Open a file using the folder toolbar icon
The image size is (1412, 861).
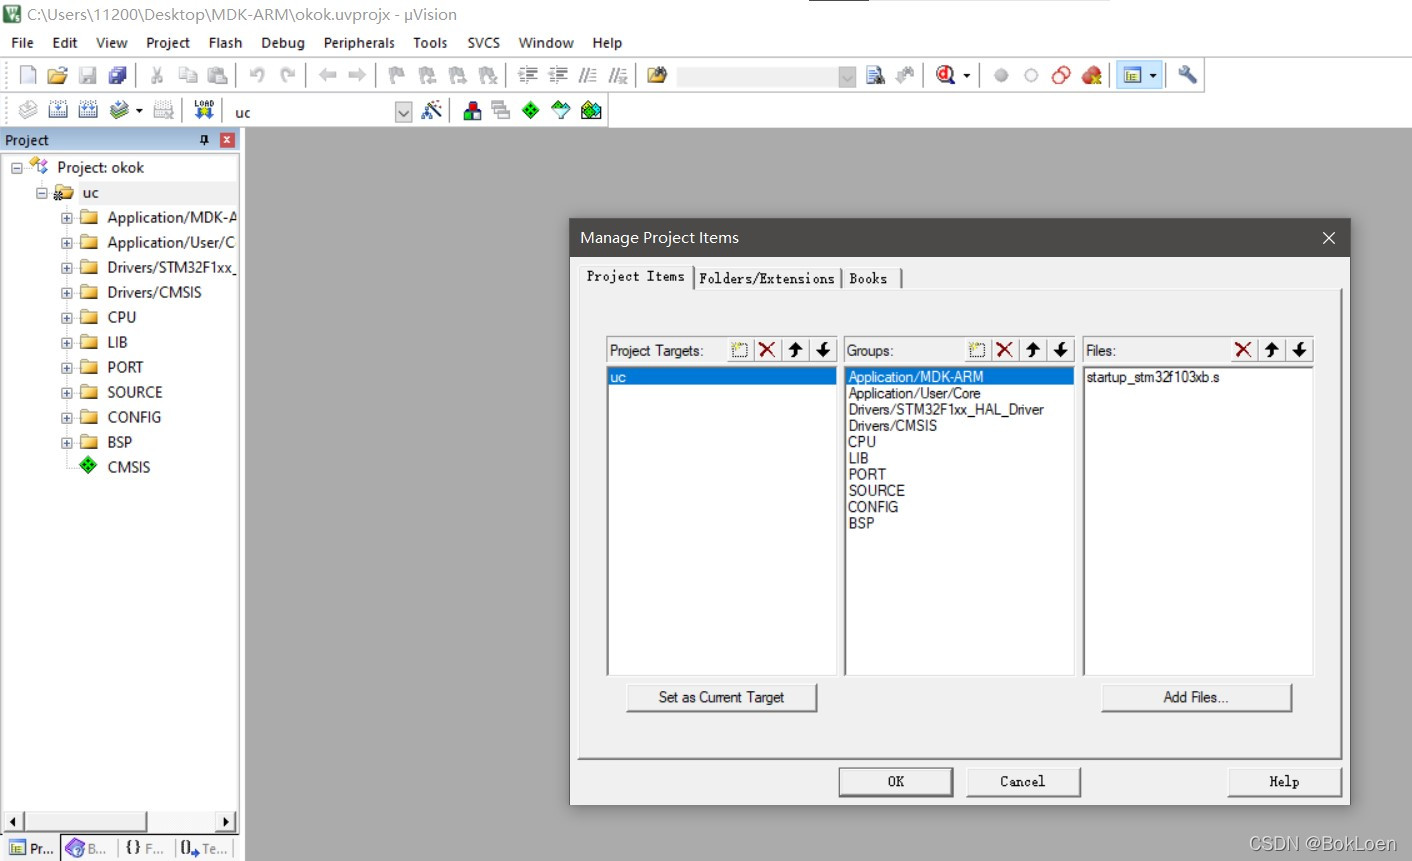pyautogui.click(x=57, y=75)
